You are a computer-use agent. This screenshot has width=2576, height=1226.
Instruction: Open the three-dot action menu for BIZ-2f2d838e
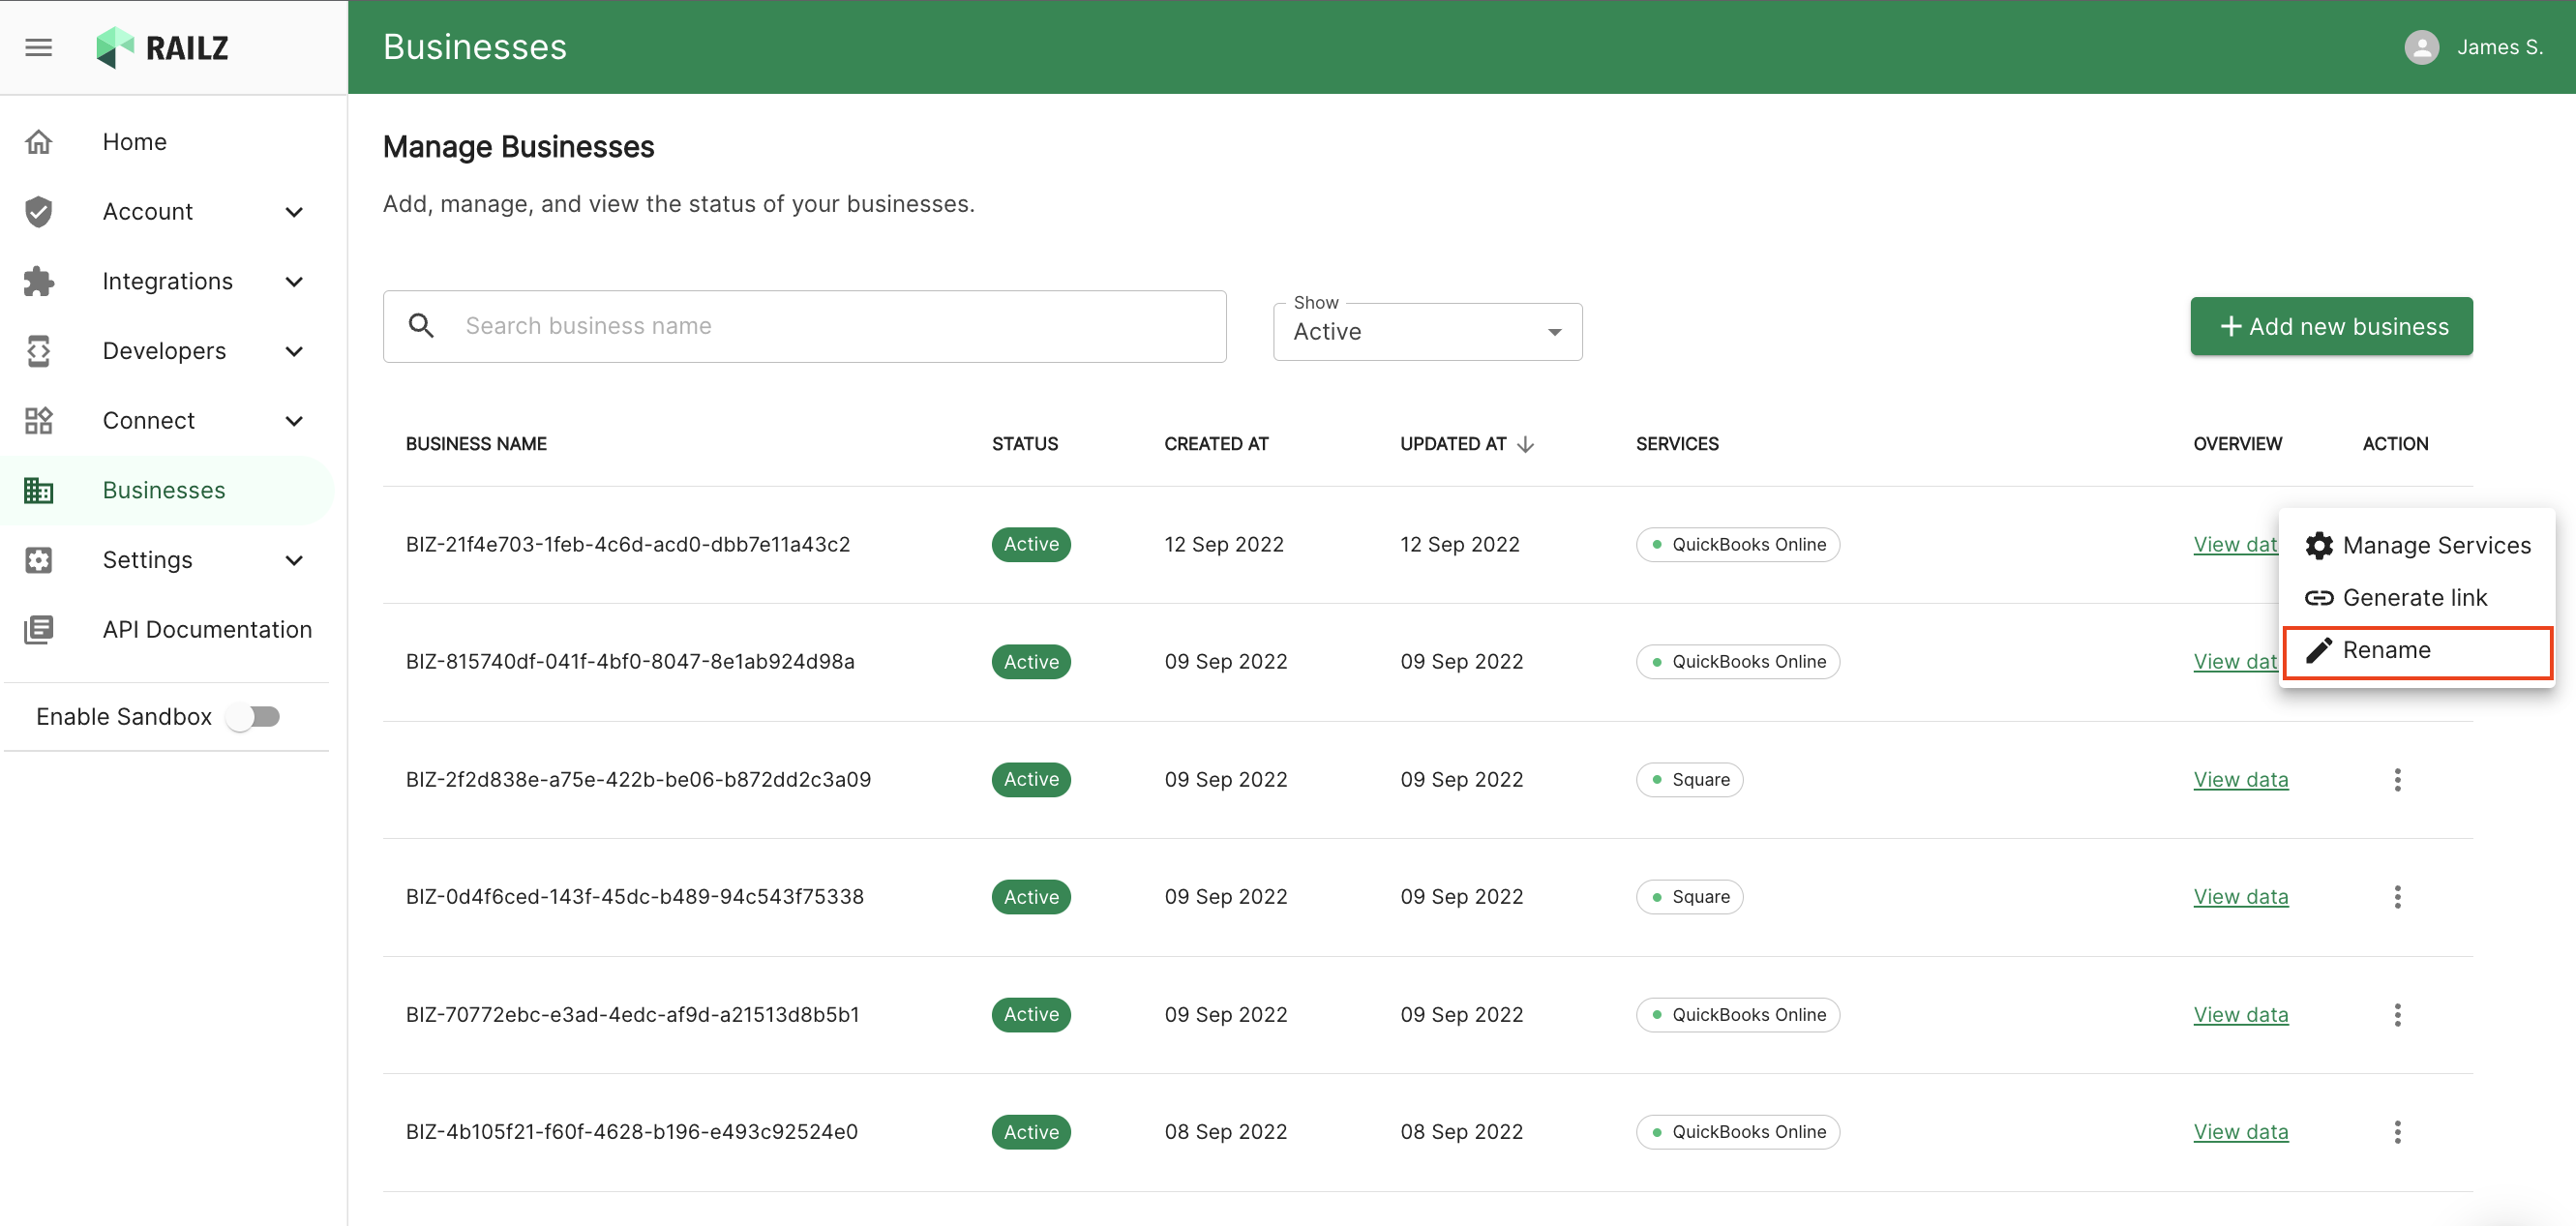2397,779
